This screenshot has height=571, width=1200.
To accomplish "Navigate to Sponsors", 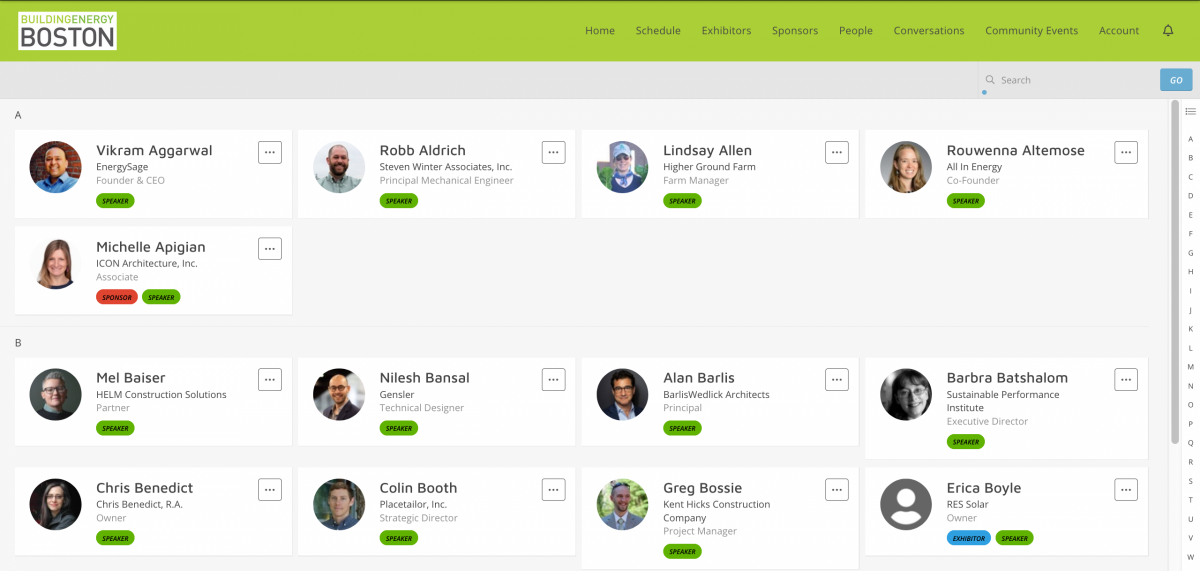I will click(x=795, y=30).
